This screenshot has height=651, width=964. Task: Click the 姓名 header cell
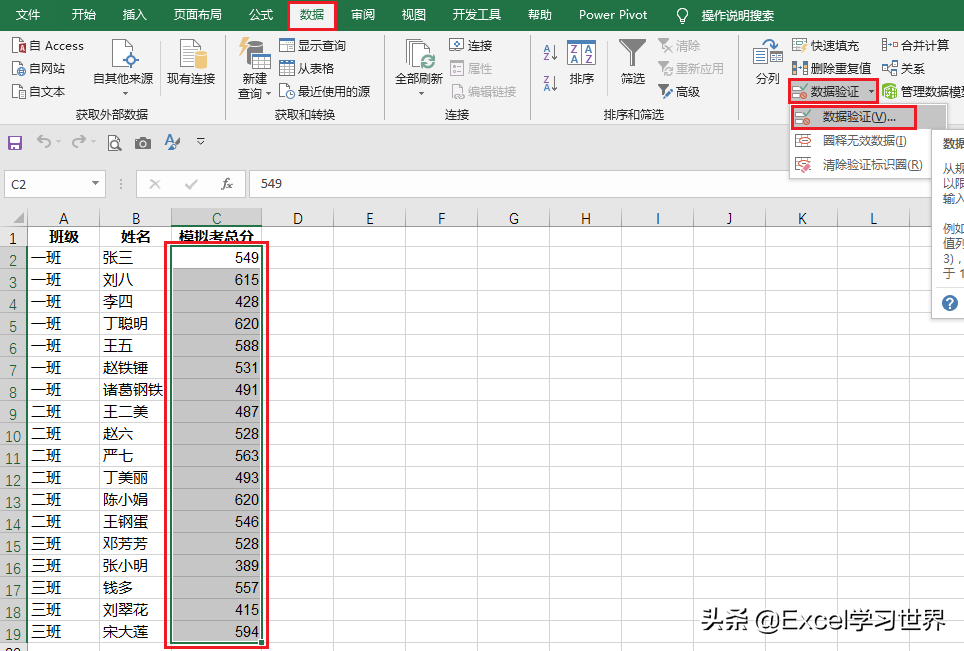pos(135,237)
